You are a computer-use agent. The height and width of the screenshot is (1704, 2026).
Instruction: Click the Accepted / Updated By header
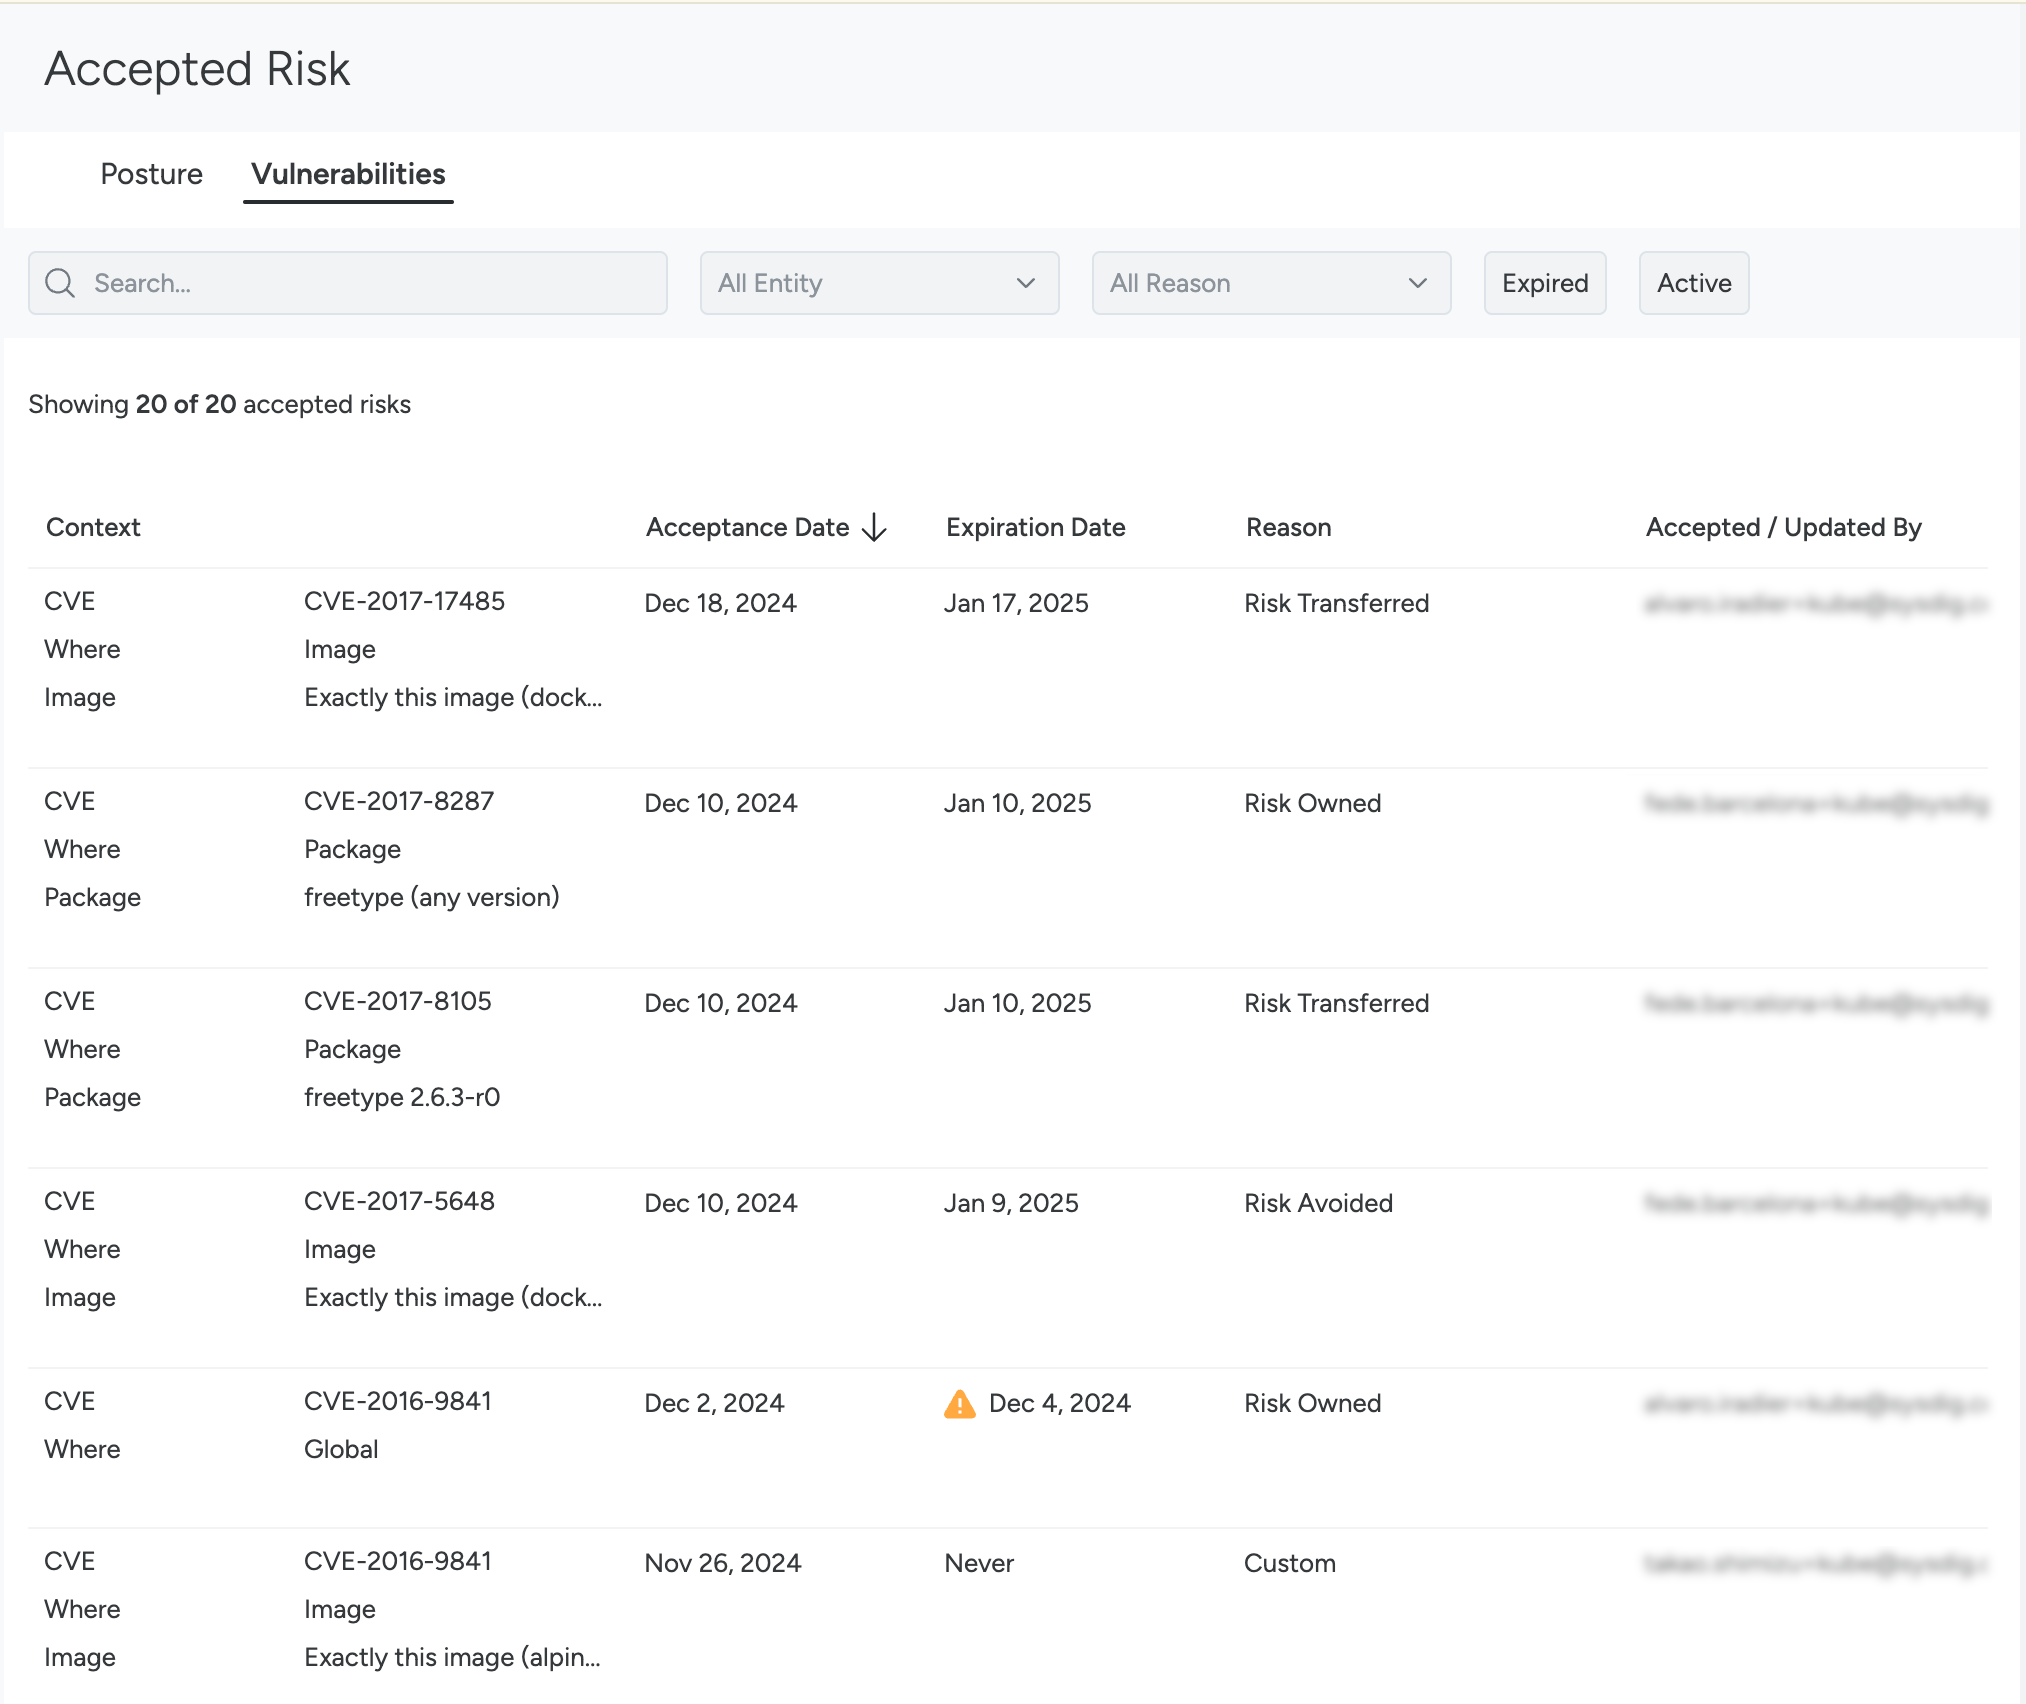click(1783, 527)
